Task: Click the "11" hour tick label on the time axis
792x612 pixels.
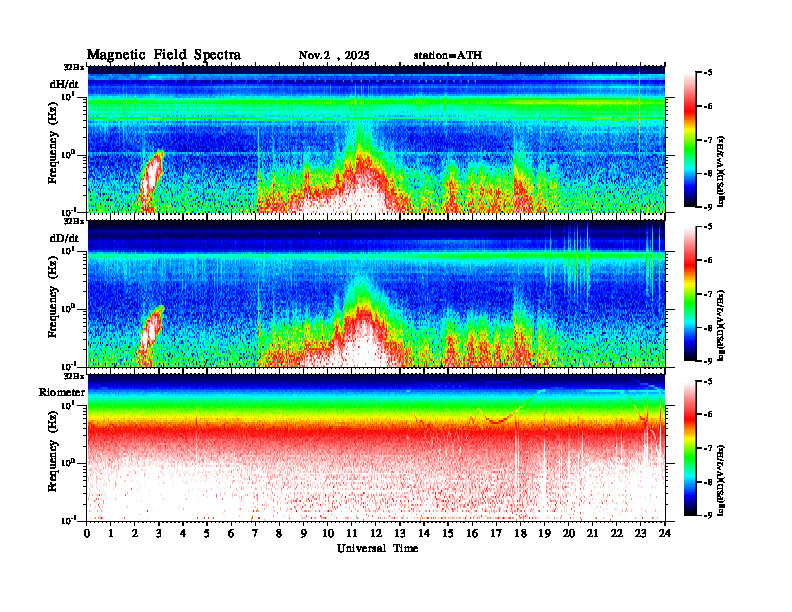Action: pyautogui.click(x=352, y=533)
